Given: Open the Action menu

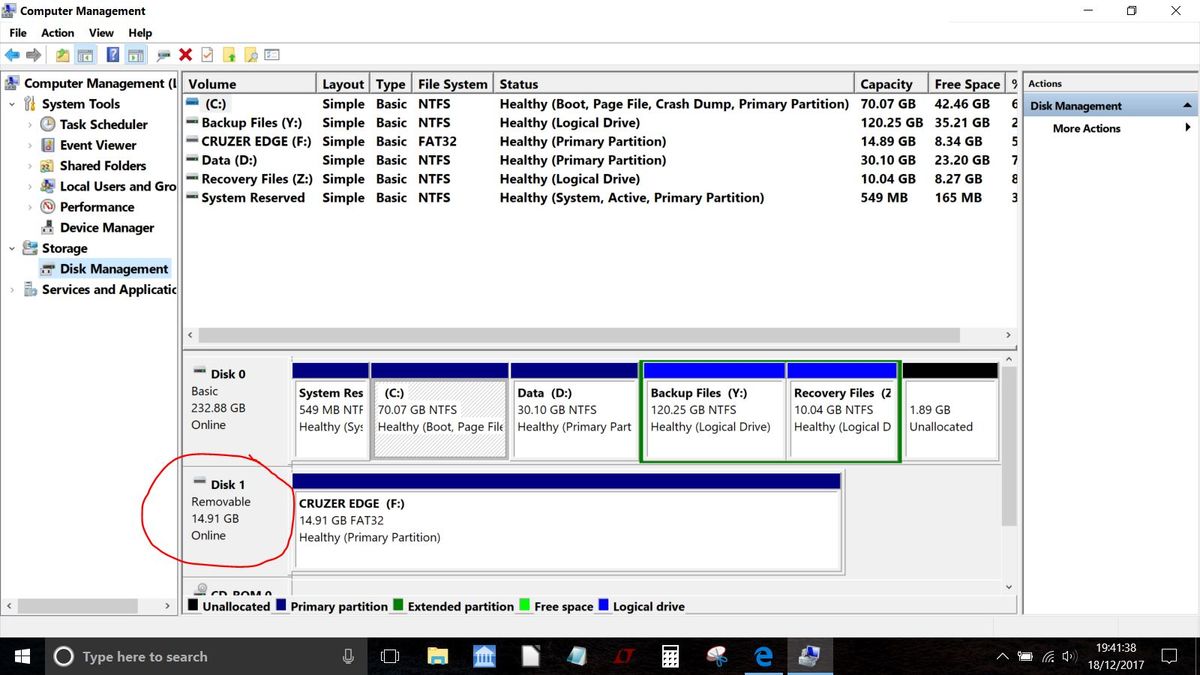Looking at the screenshot, I should click(57, 33).
